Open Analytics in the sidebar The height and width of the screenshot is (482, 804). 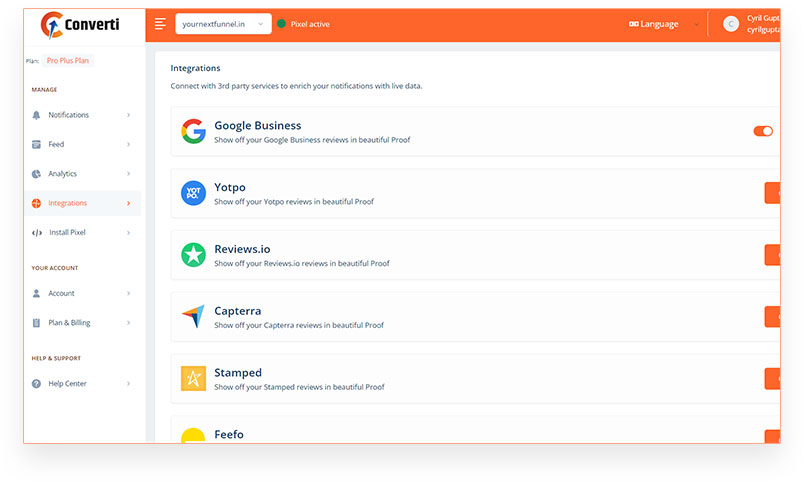[82, 174]
